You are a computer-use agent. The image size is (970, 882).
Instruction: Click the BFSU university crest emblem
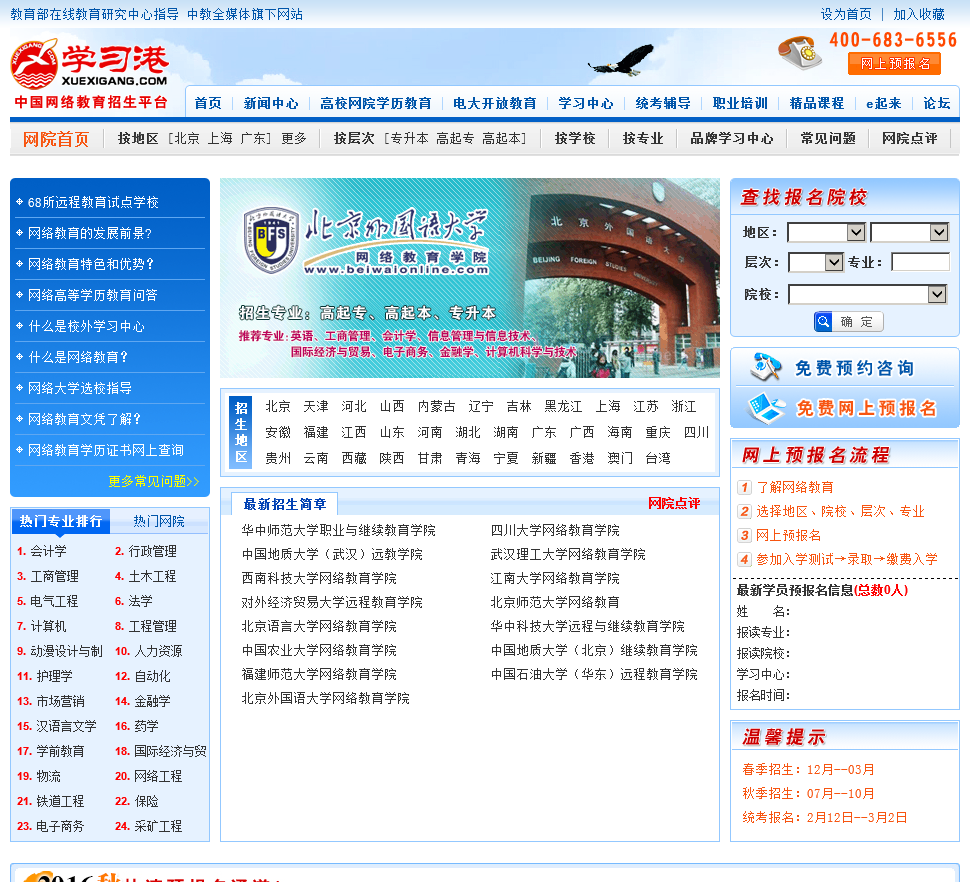[x=270, y=240]
